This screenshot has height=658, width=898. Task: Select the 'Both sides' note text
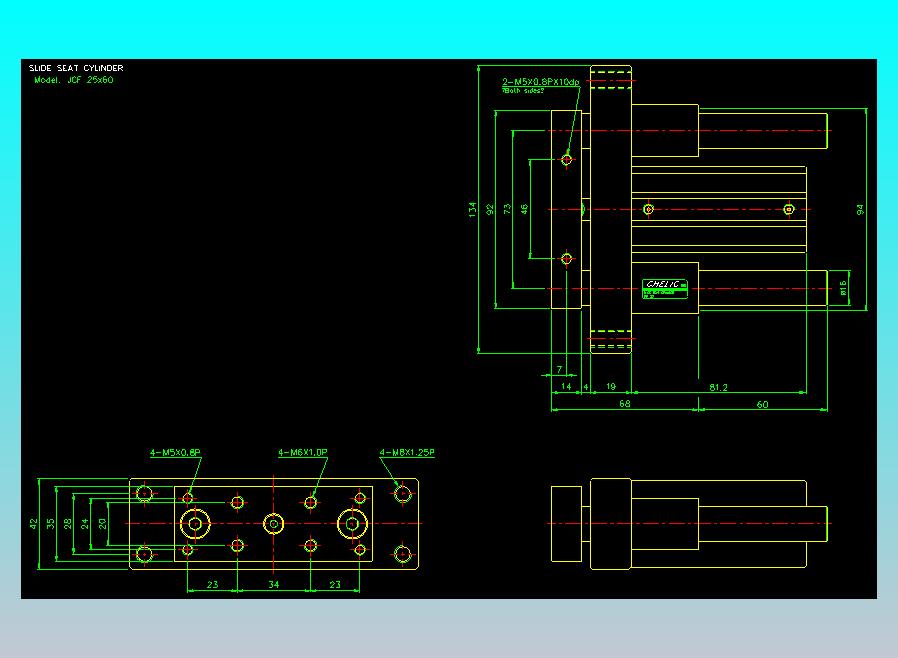tap(523, 90)
